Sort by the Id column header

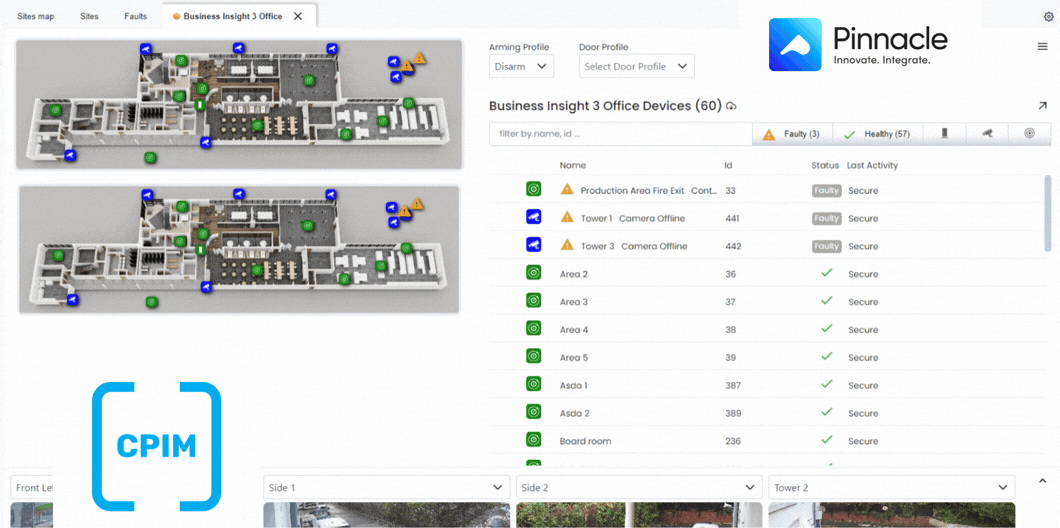tap(728, 165)
